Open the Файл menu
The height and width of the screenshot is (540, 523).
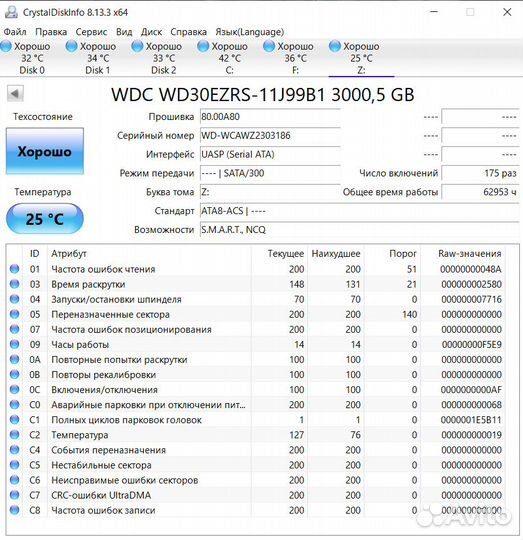[x=15, y=32]
